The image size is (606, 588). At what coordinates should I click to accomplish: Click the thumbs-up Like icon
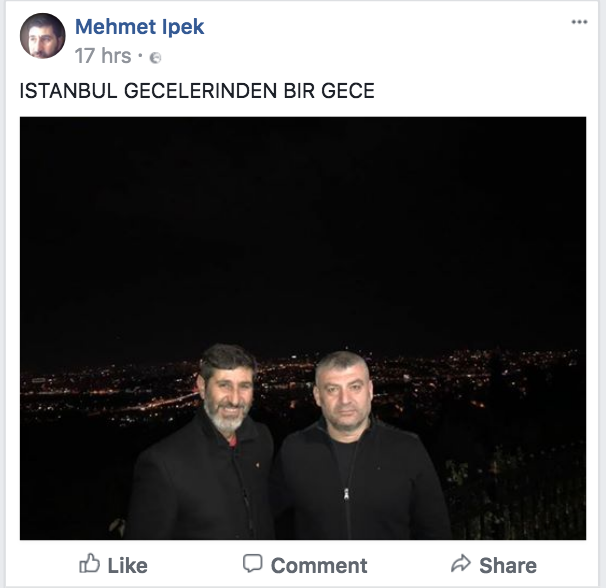(89, 563)
